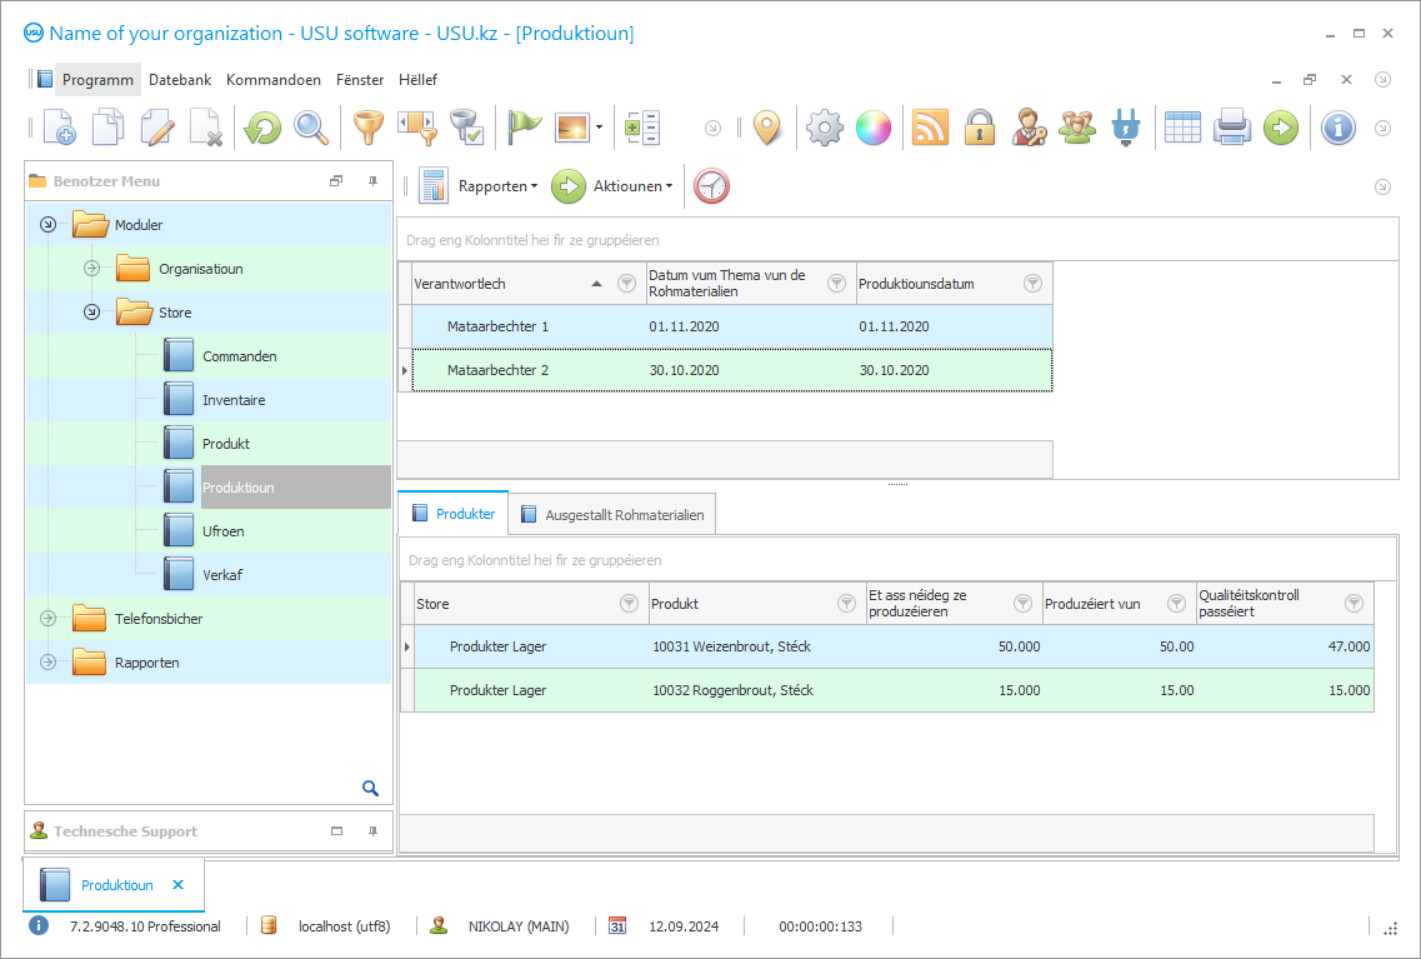Viewport: 1421px width, 959px height.
Task: Click the delete record icon
Action: coord(206,128)
